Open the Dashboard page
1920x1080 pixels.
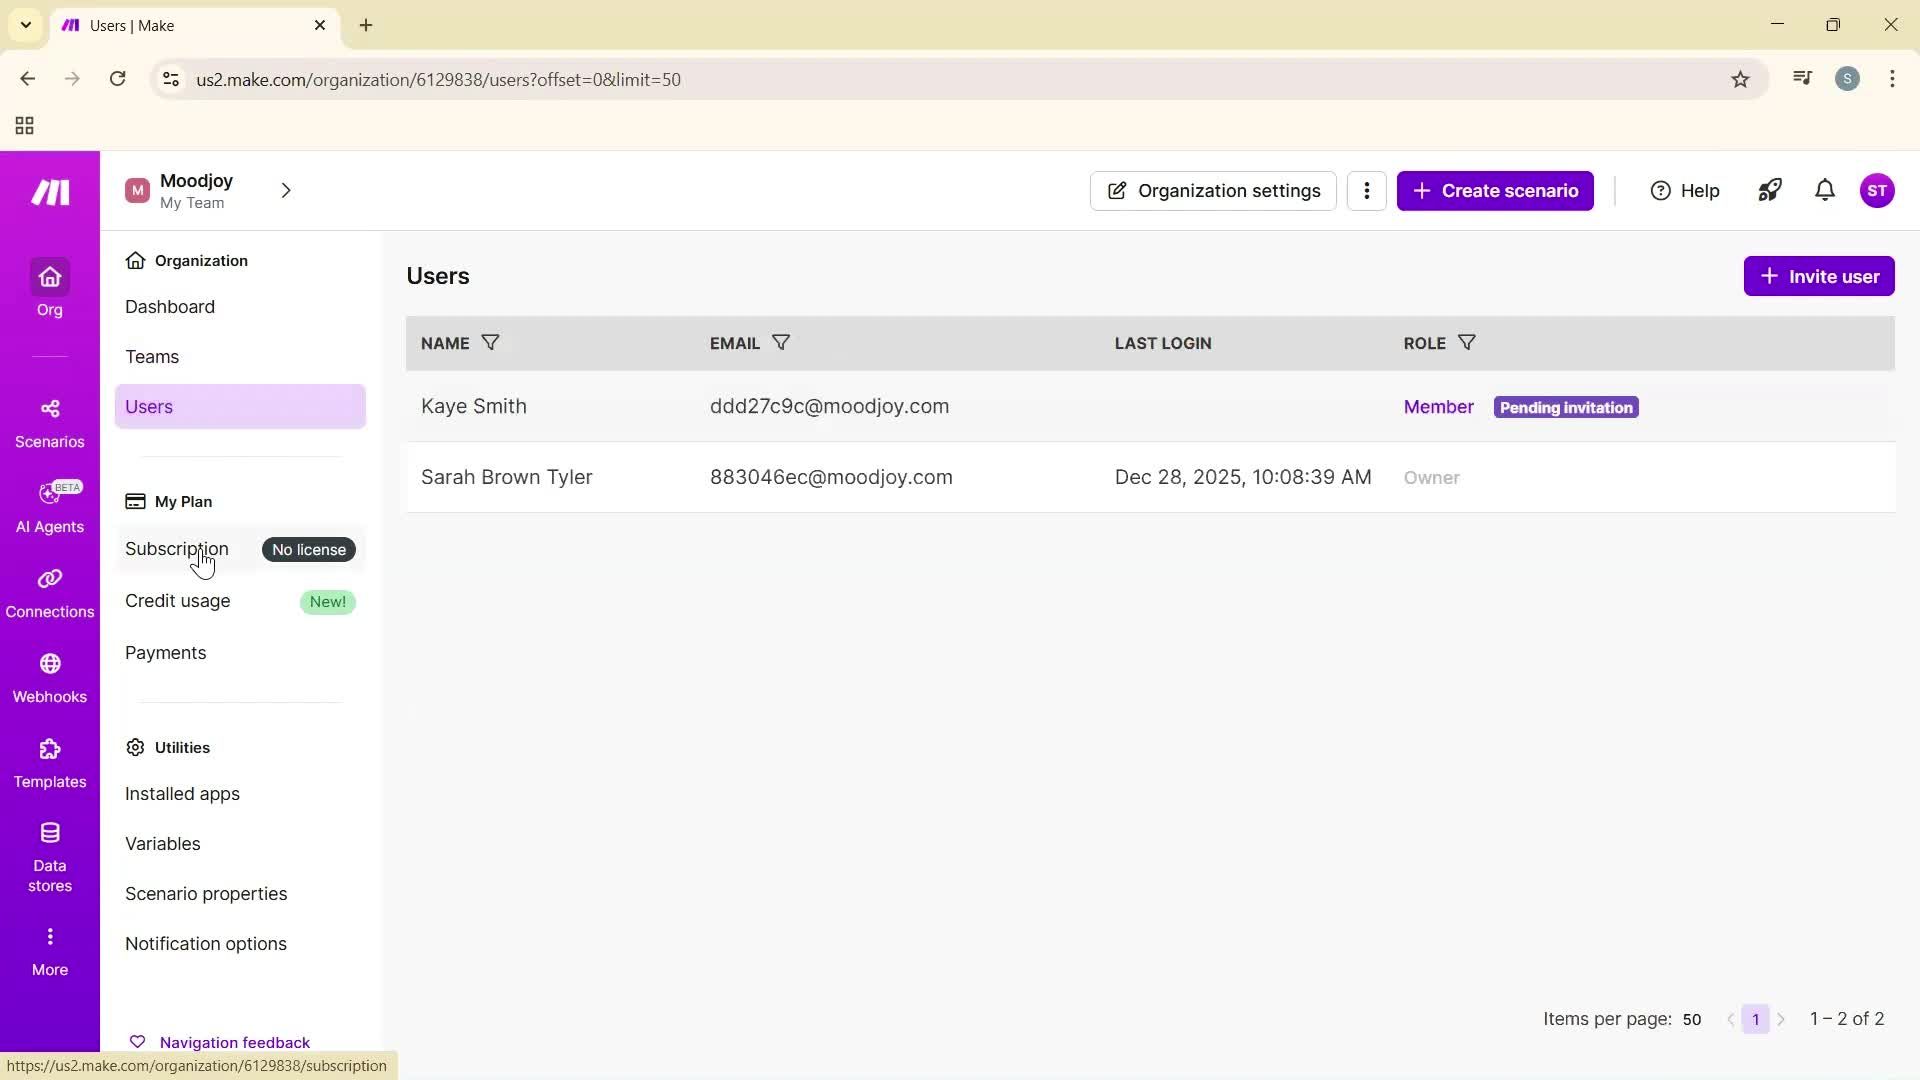pos(169,306)
